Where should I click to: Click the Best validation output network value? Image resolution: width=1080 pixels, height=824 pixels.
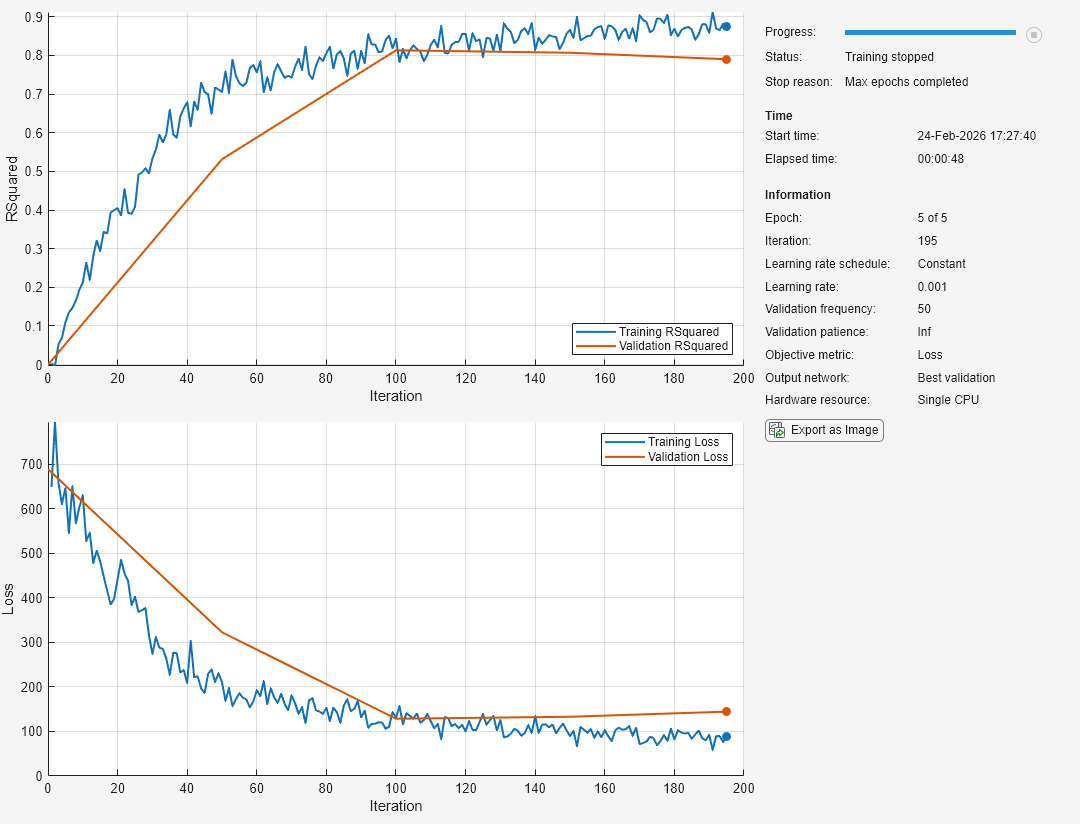pos(956,378)
